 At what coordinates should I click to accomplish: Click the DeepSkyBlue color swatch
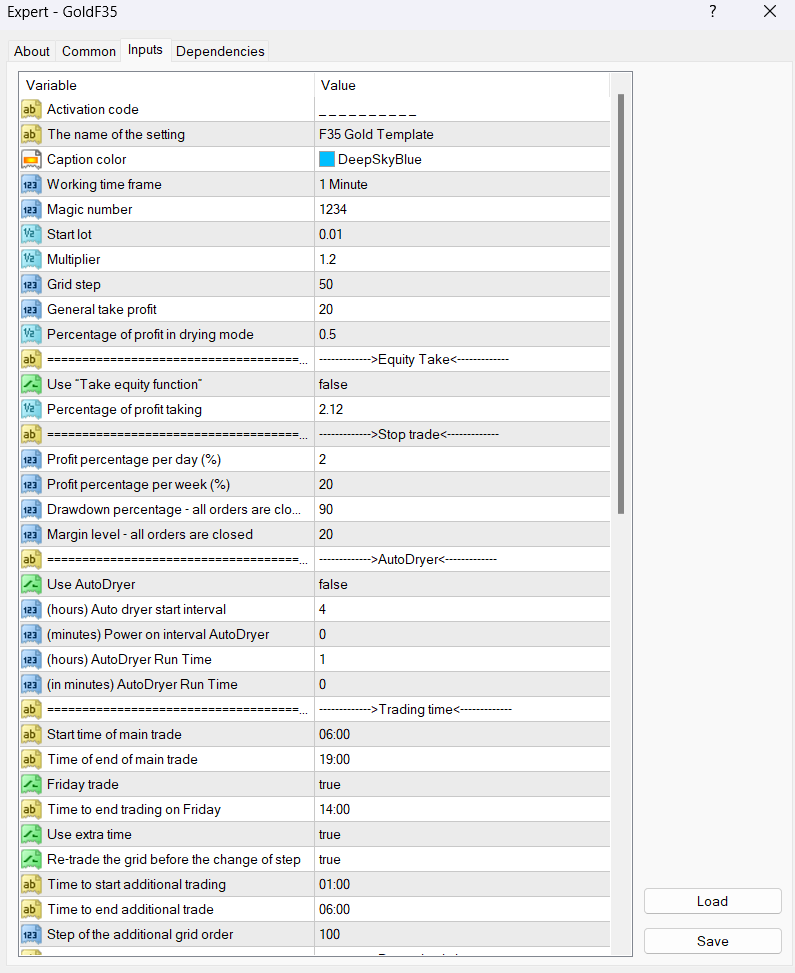[327, 160]
